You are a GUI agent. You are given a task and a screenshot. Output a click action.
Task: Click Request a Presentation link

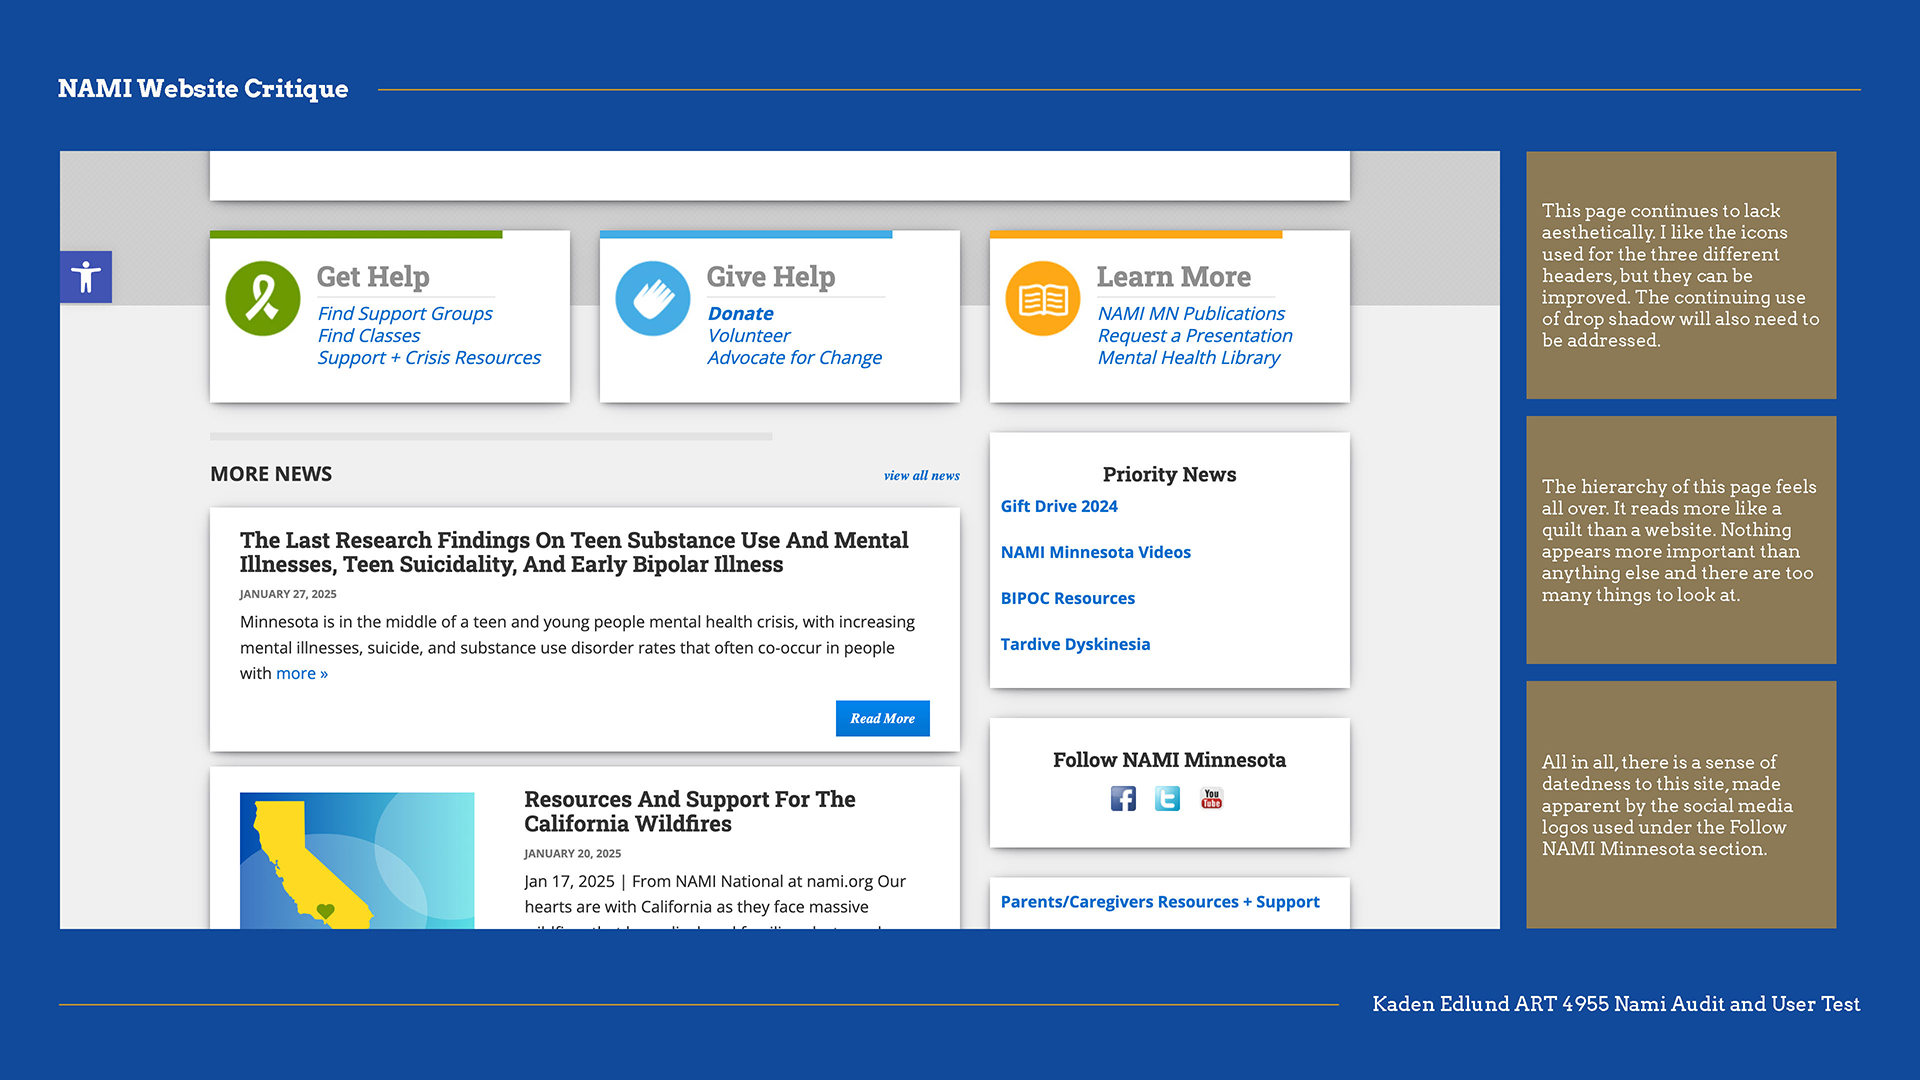(1195, 335)
